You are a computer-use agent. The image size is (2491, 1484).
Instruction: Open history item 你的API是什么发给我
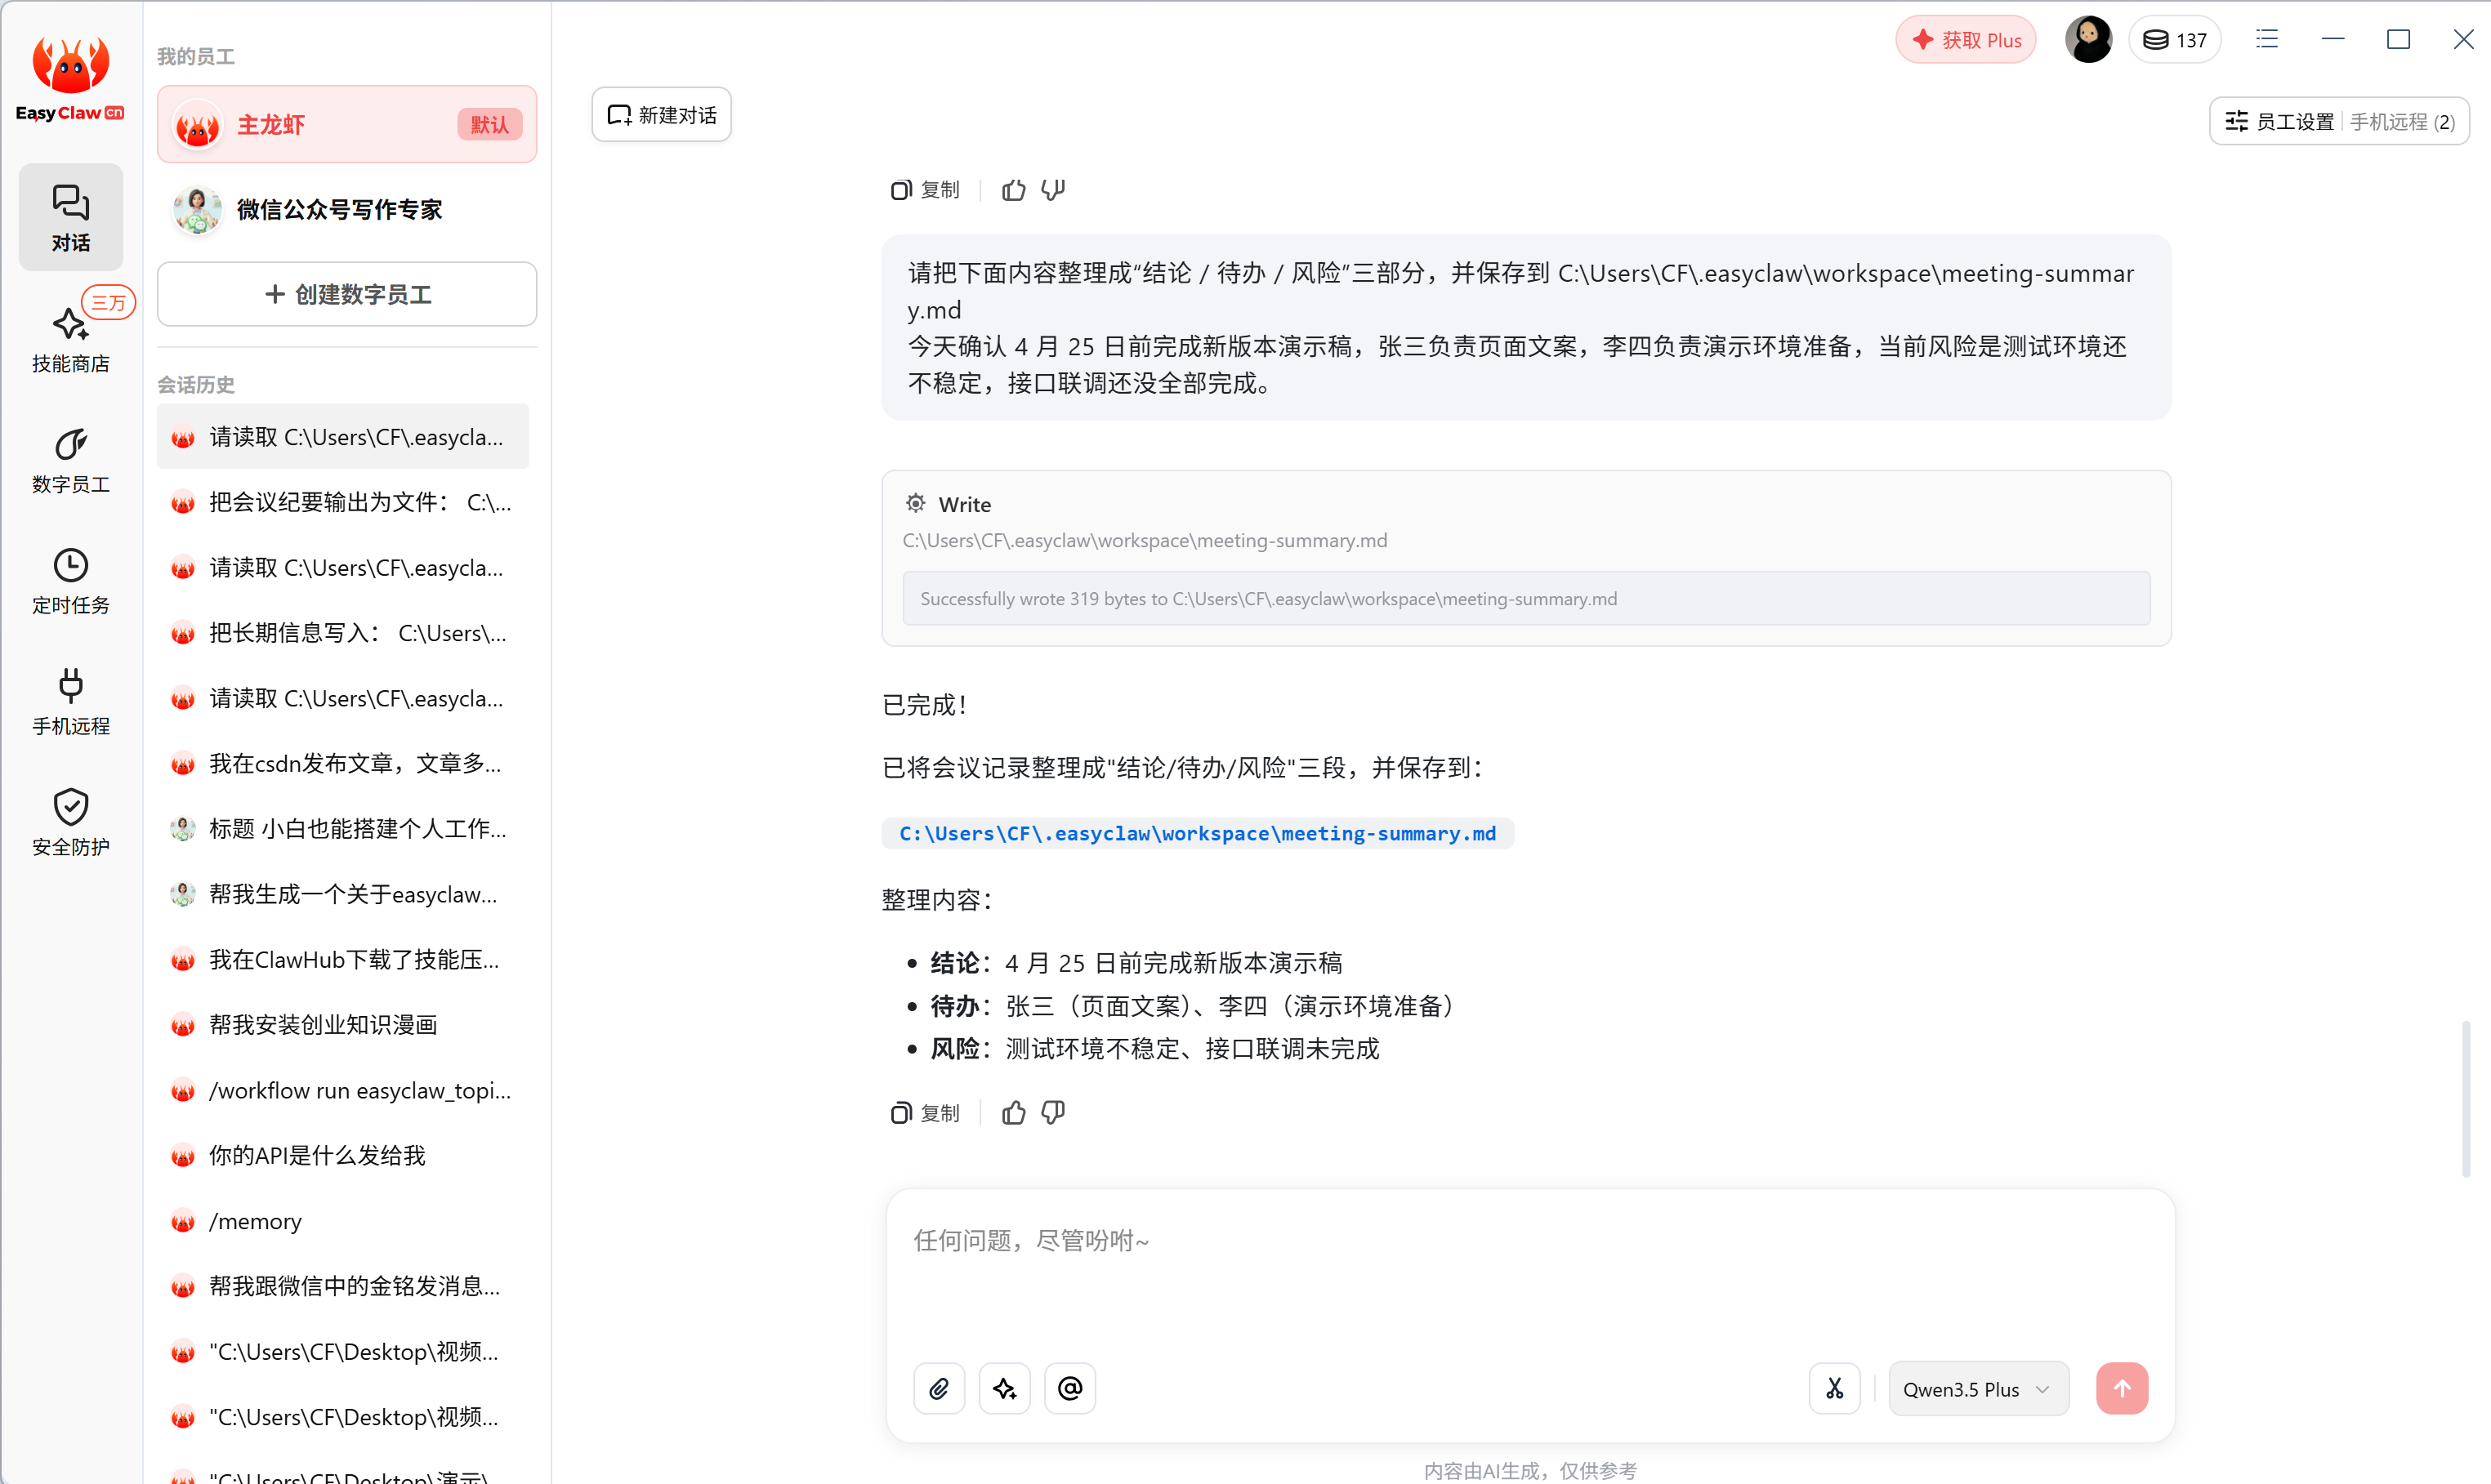[x=343, y=1155]
